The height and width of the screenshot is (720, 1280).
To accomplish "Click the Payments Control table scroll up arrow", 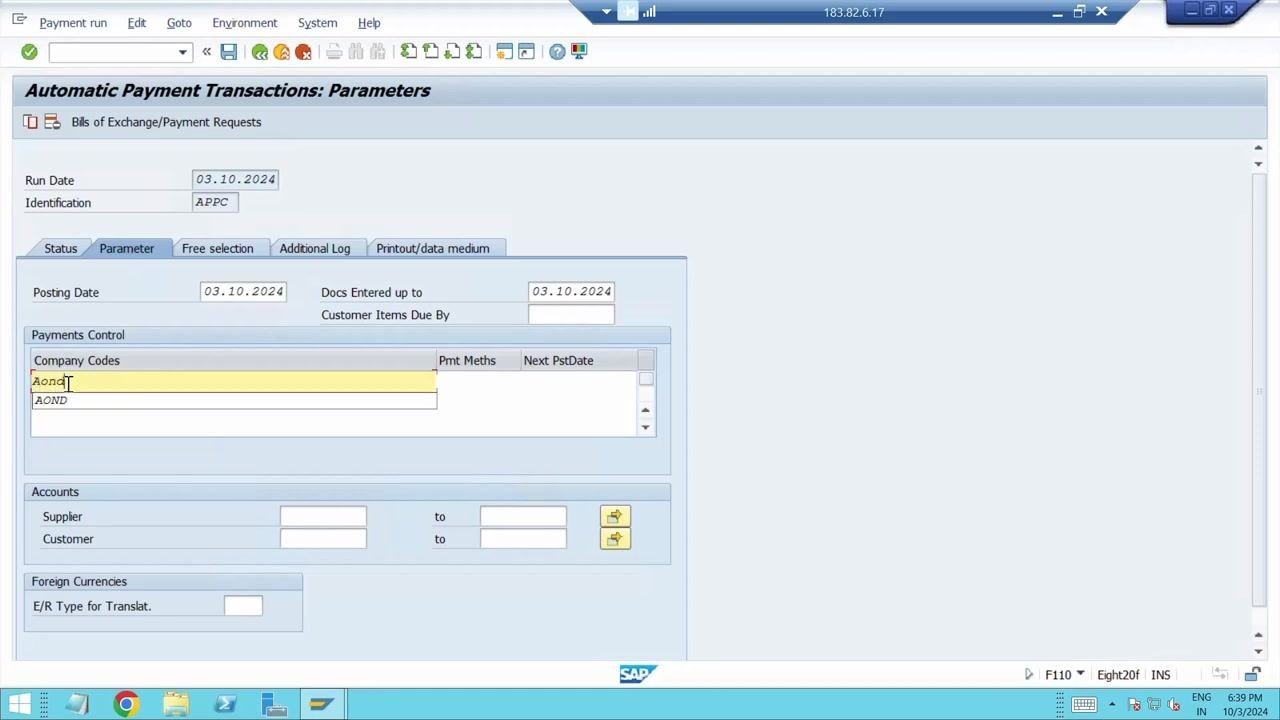I will (646, 410).
